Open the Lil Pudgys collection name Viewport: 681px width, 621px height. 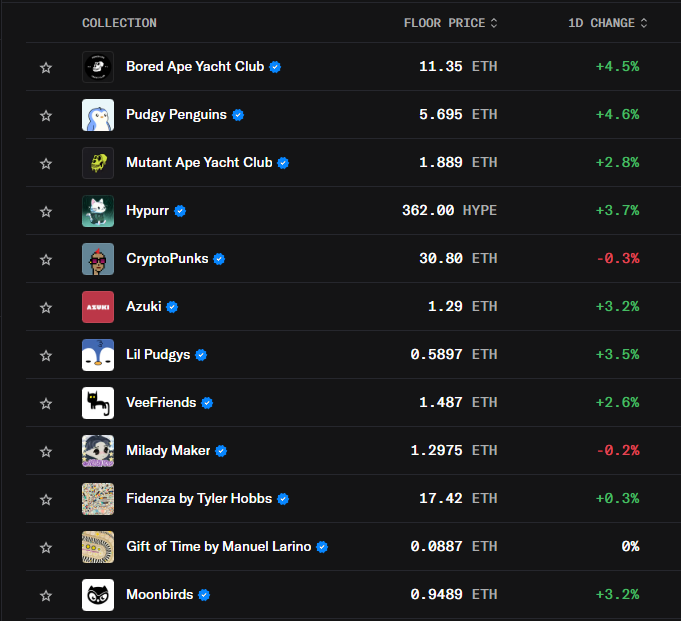pos(158,354)
